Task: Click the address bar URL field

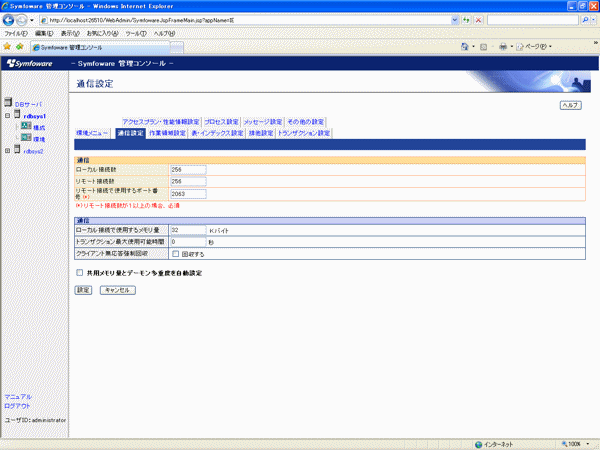Action: click(x=245, y=20)
